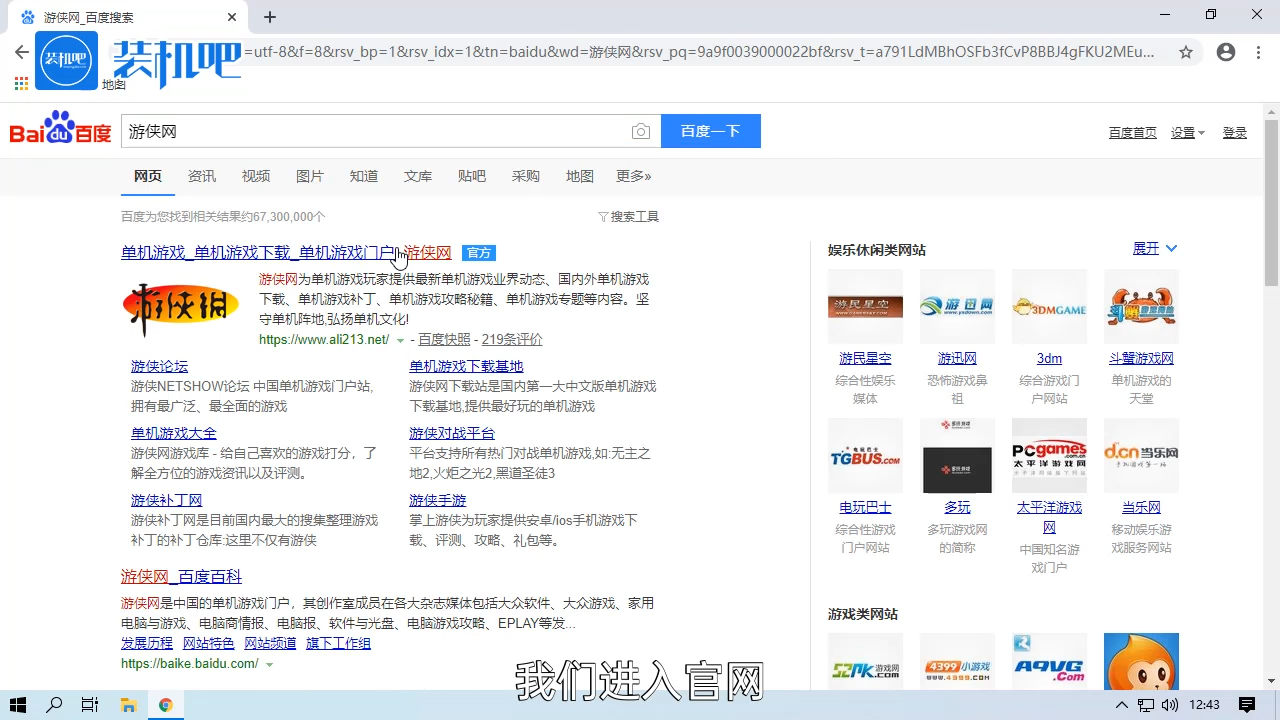Open the Chrome profile account icon
The image size is (1280, 720).
1226,52
